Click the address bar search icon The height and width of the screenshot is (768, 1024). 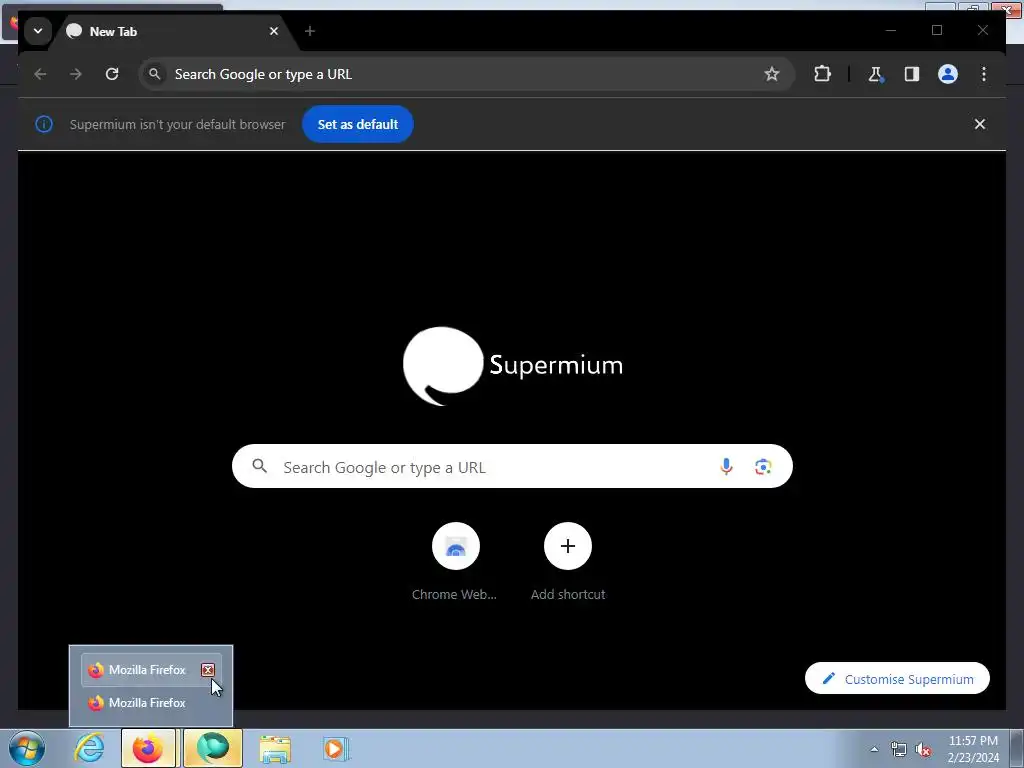pos(154,74)
